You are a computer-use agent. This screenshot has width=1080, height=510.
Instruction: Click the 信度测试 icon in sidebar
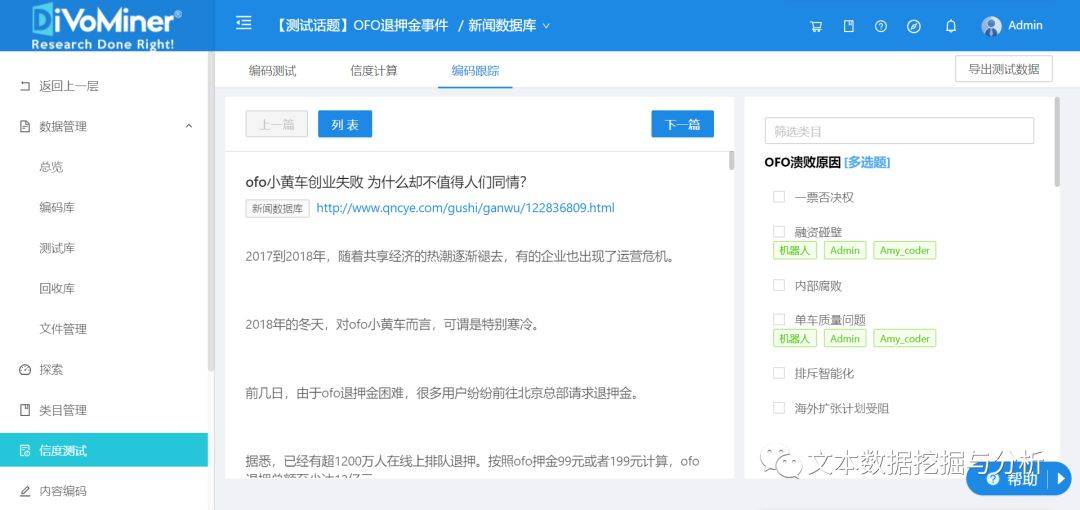pyautogui.click(x=25, y=451)
